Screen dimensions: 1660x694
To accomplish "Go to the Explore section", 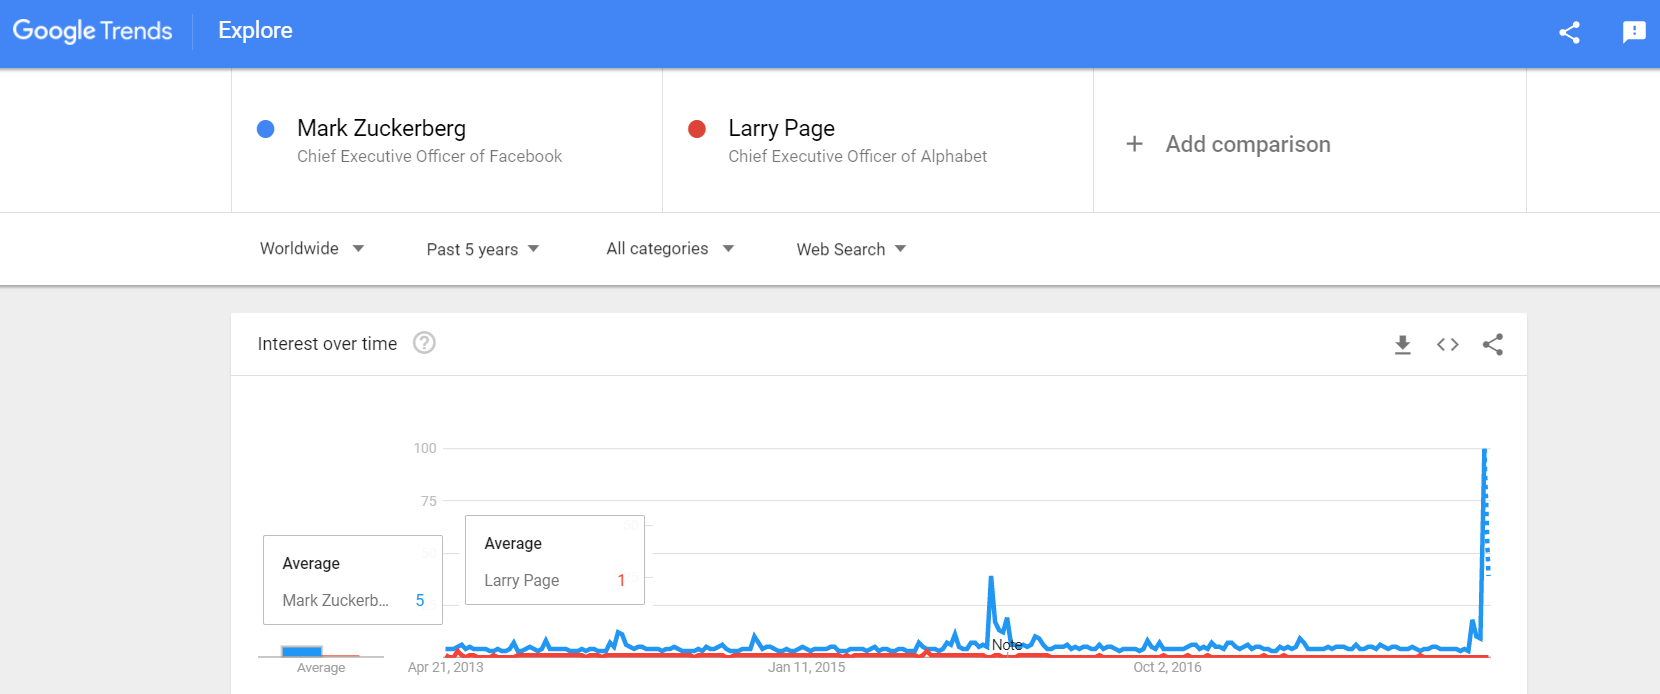I will click(254, 30).
